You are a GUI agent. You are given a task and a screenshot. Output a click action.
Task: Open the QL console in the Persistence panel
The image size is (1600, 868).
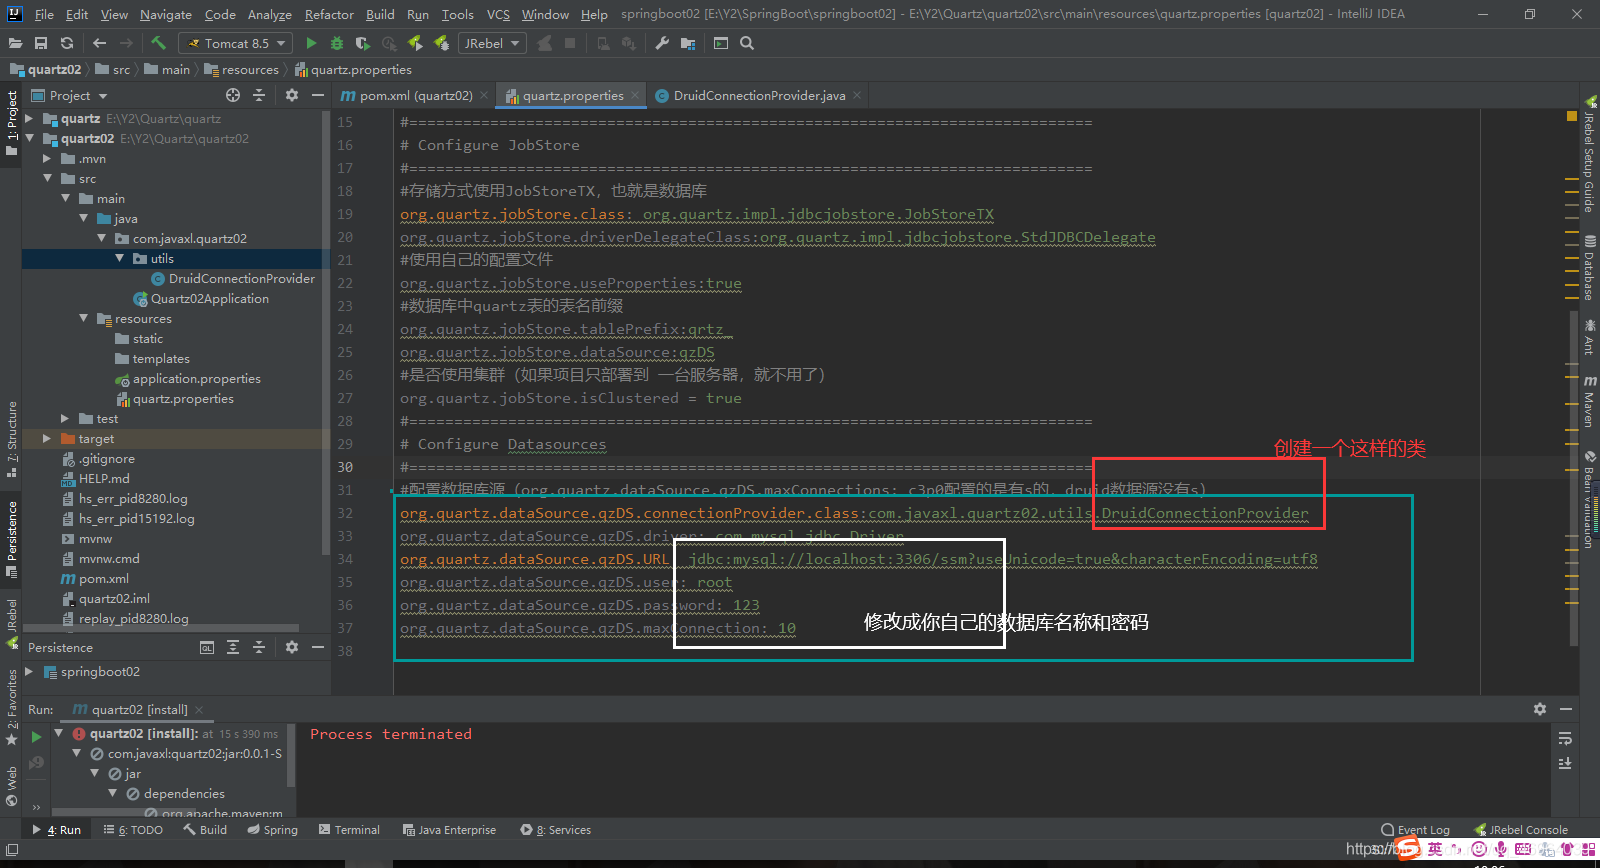207,647
